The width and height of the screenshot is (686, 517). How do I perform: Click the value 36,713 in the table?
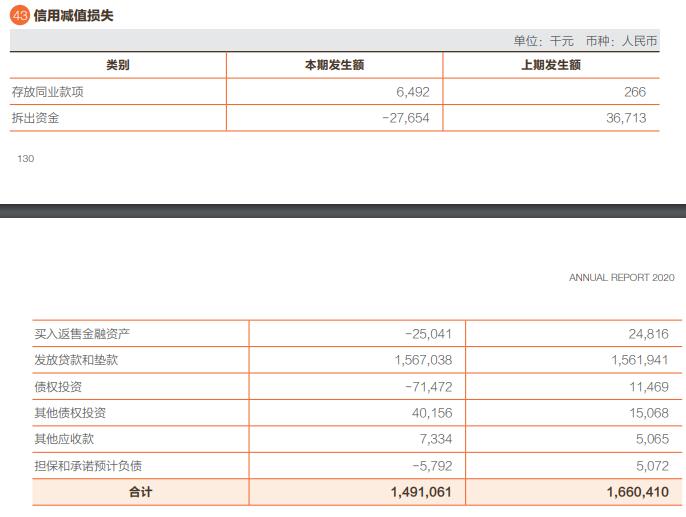click(625, 118)
